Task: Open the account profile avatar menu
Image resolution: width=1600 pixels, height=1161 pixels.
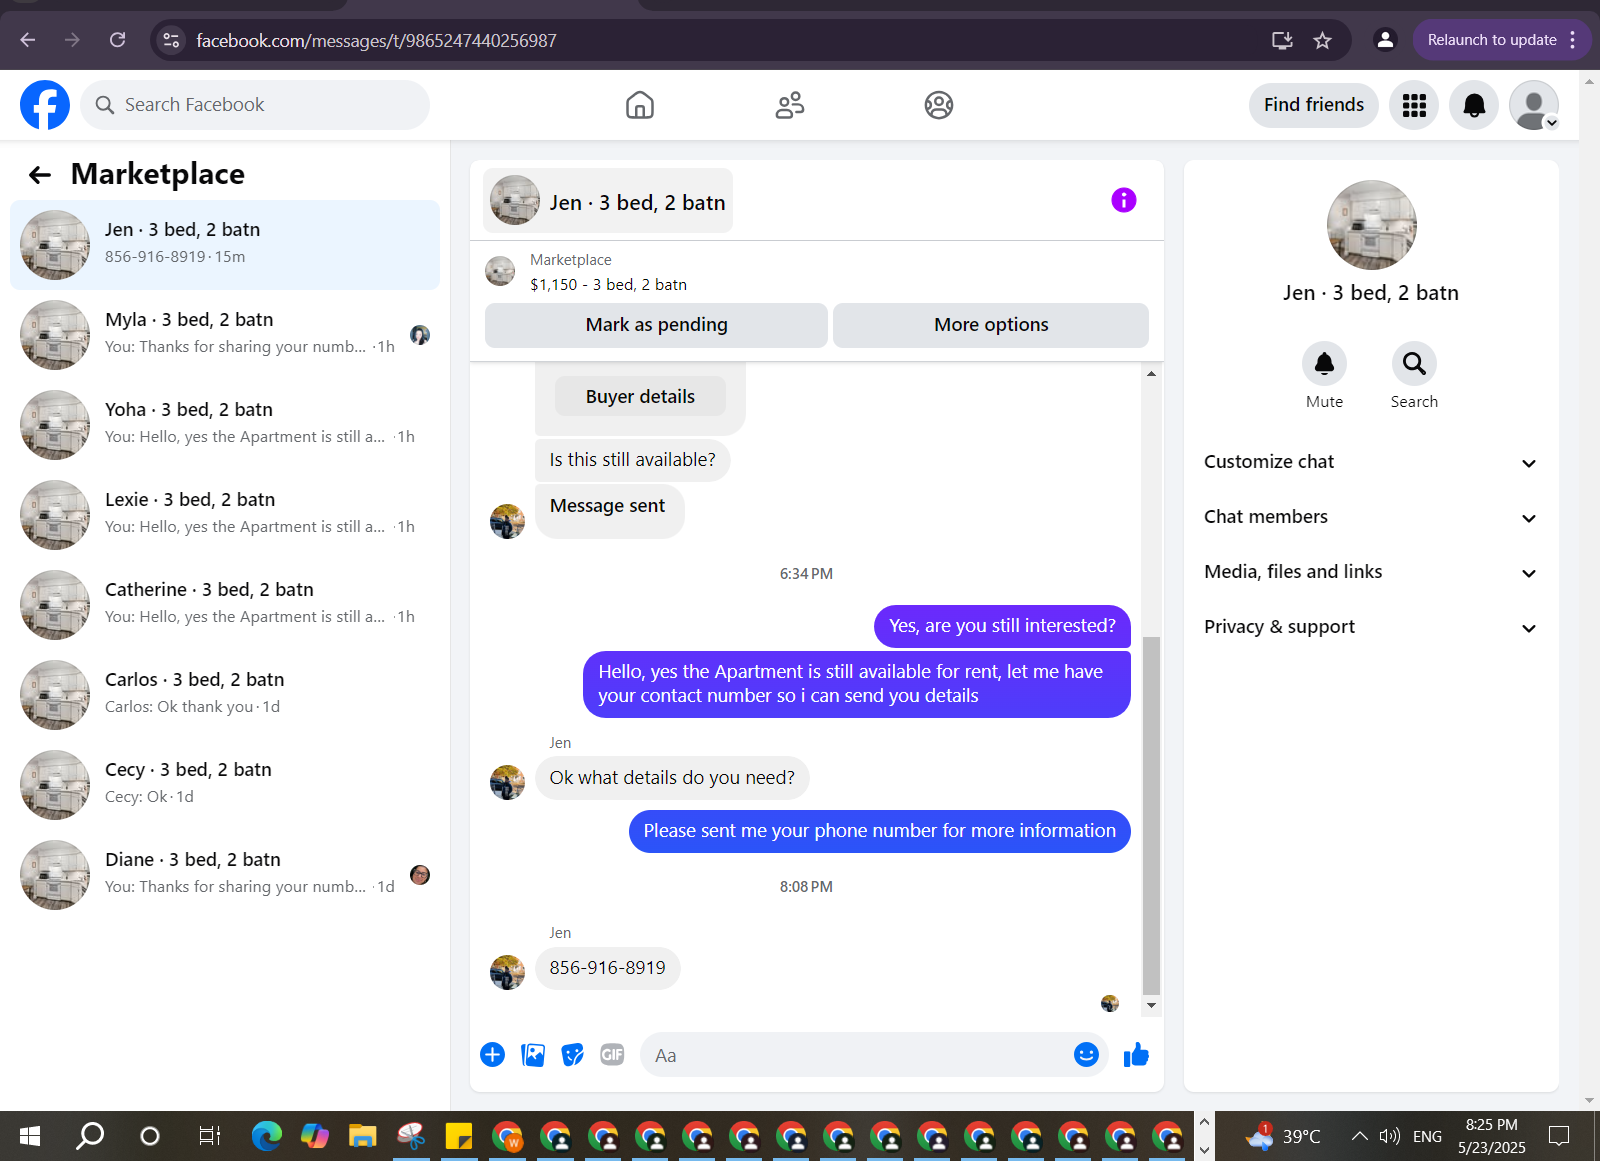Action: [1534, 105]
